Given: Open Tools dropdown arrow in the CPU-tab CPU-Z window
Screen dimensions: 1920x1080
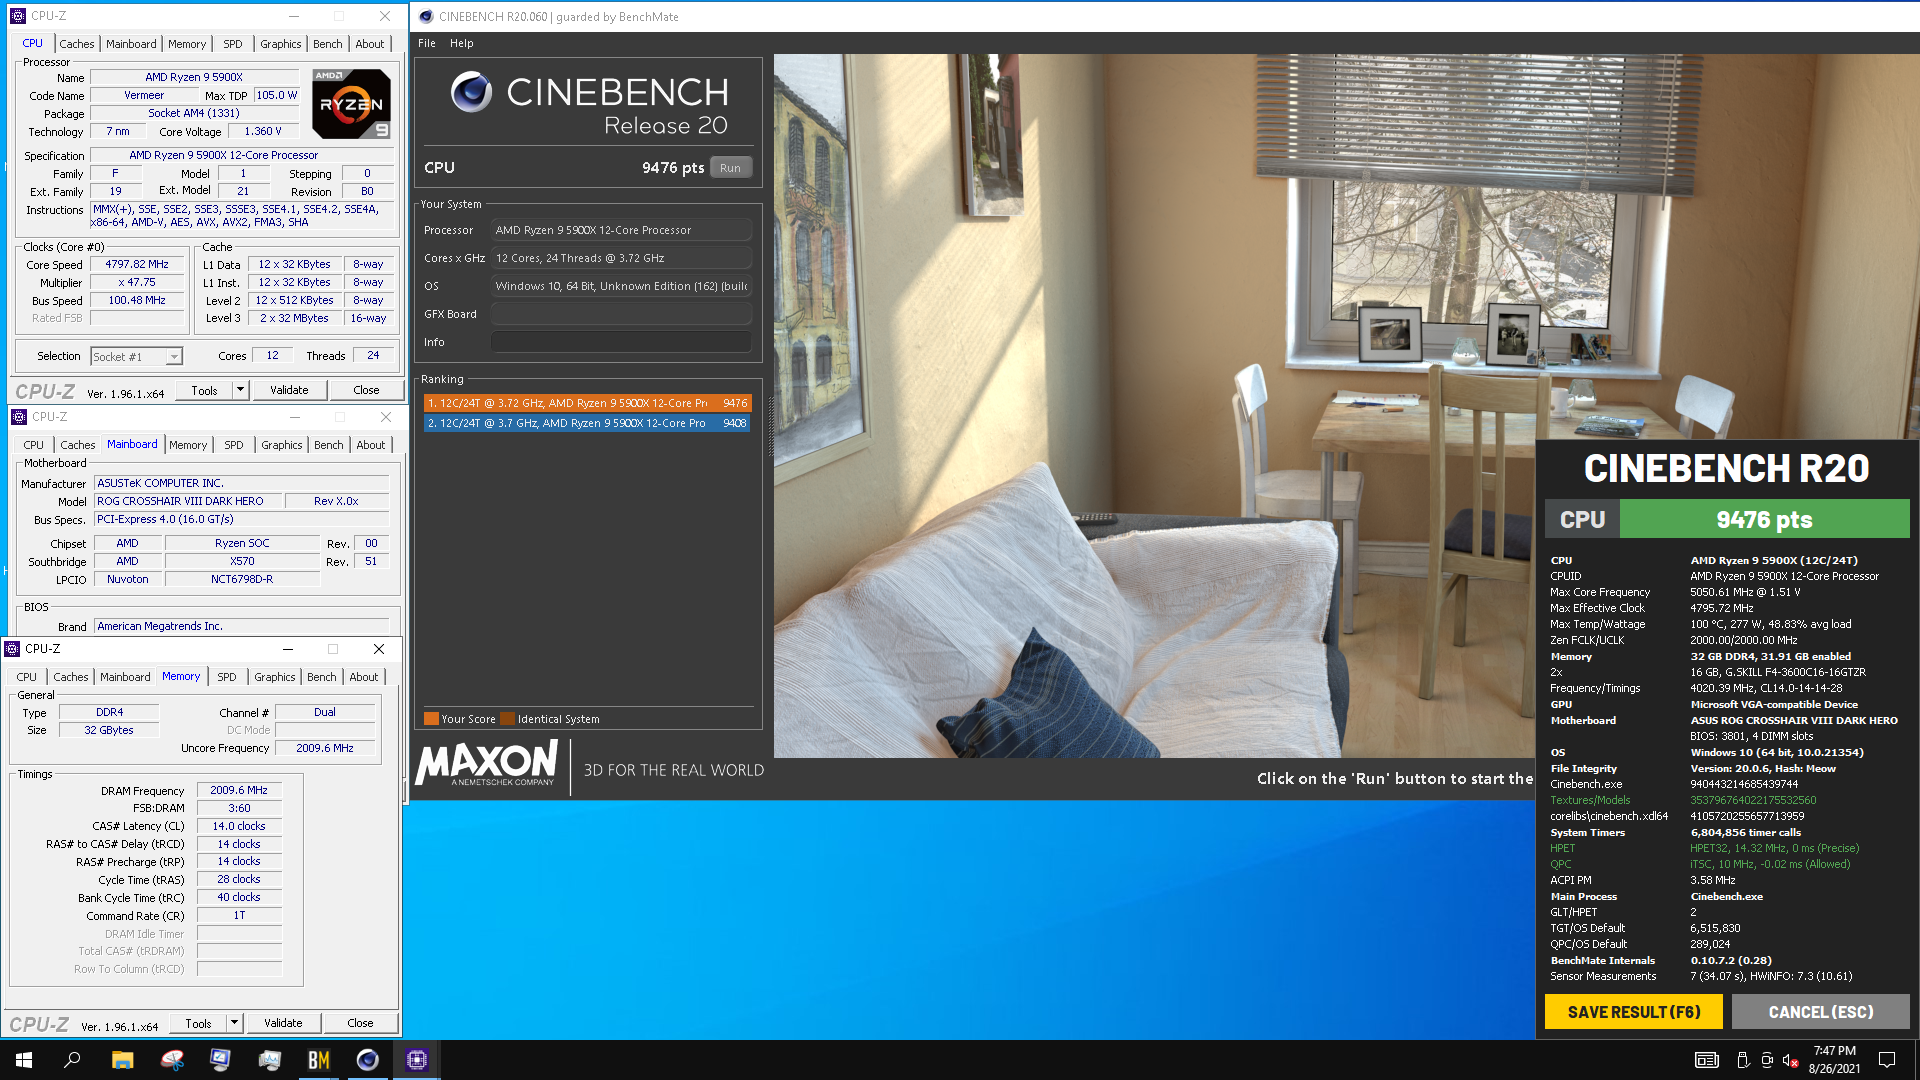Looking at the screenshot, I should 240,390.
